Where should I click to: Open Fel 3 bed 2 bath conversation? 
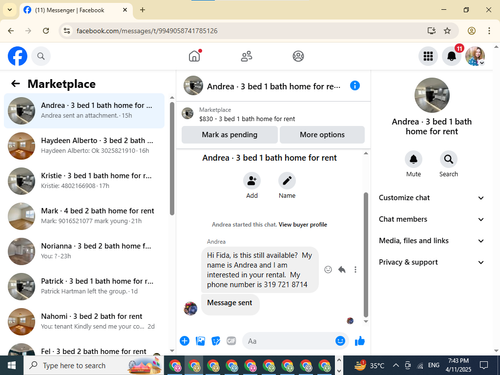click(84, 349)
